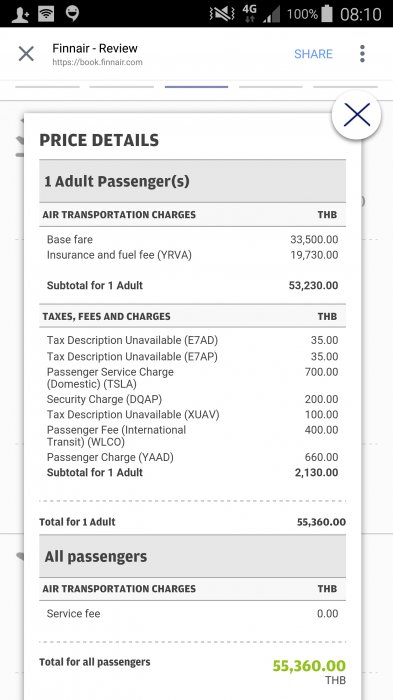Select the fifth booking progress step
393x700 pixels.
345,87
